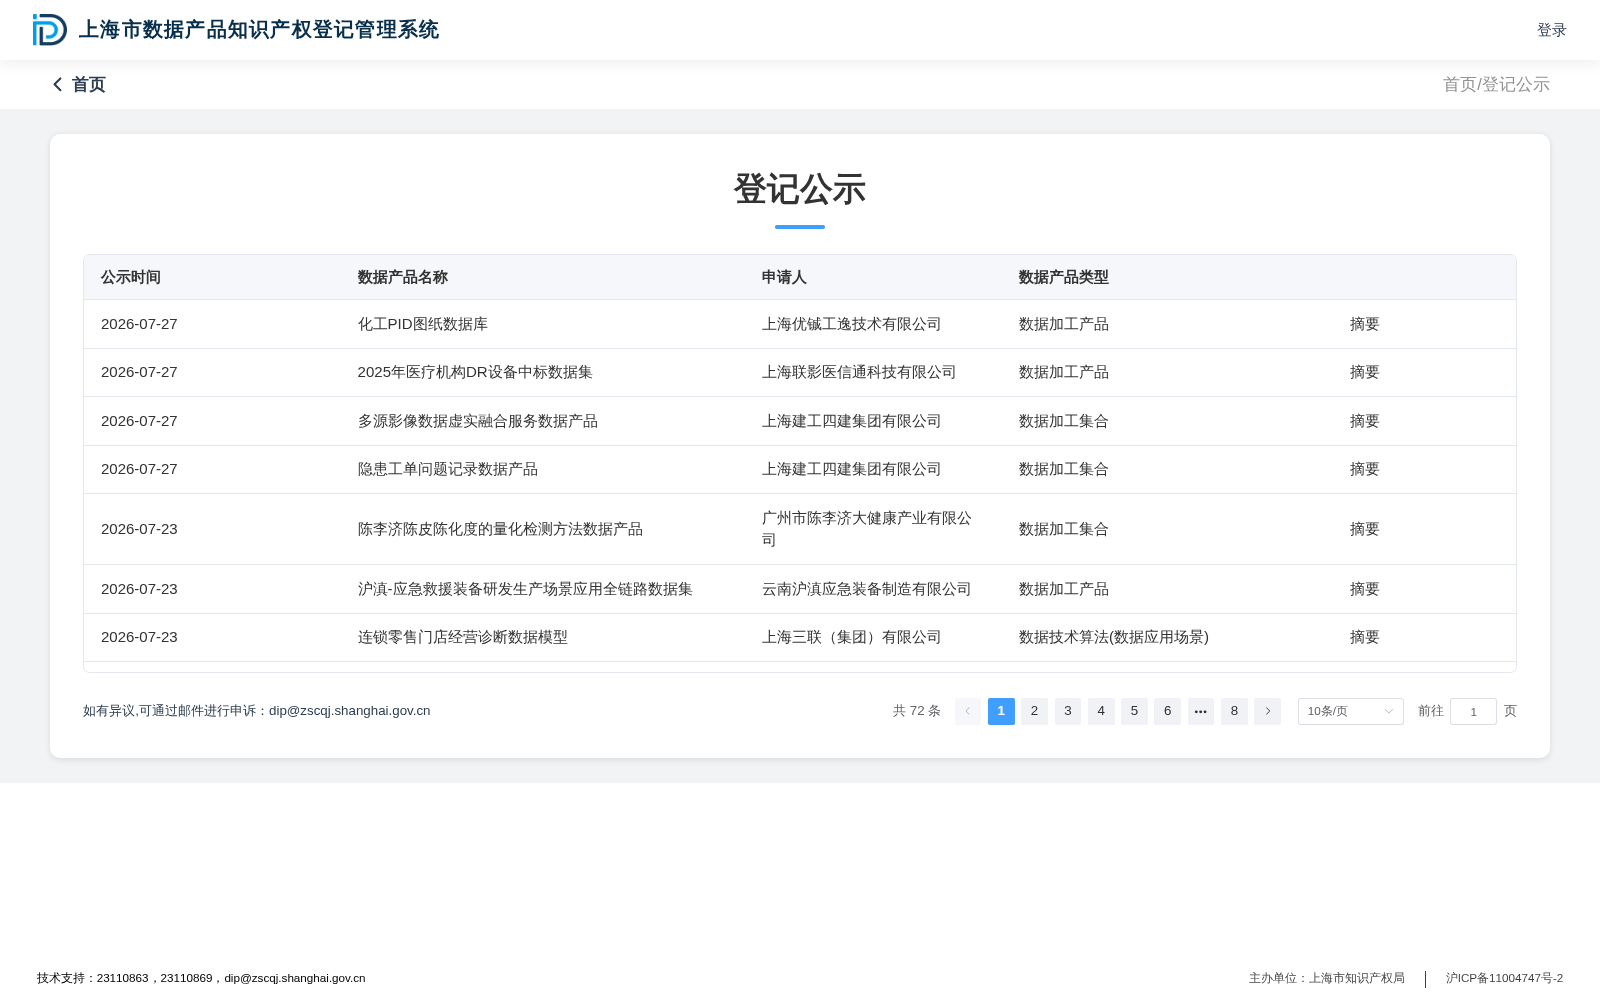Open 摘要 for 化工PID图纸数据库
The image size is (1600, 1000).
[1365, 324]
